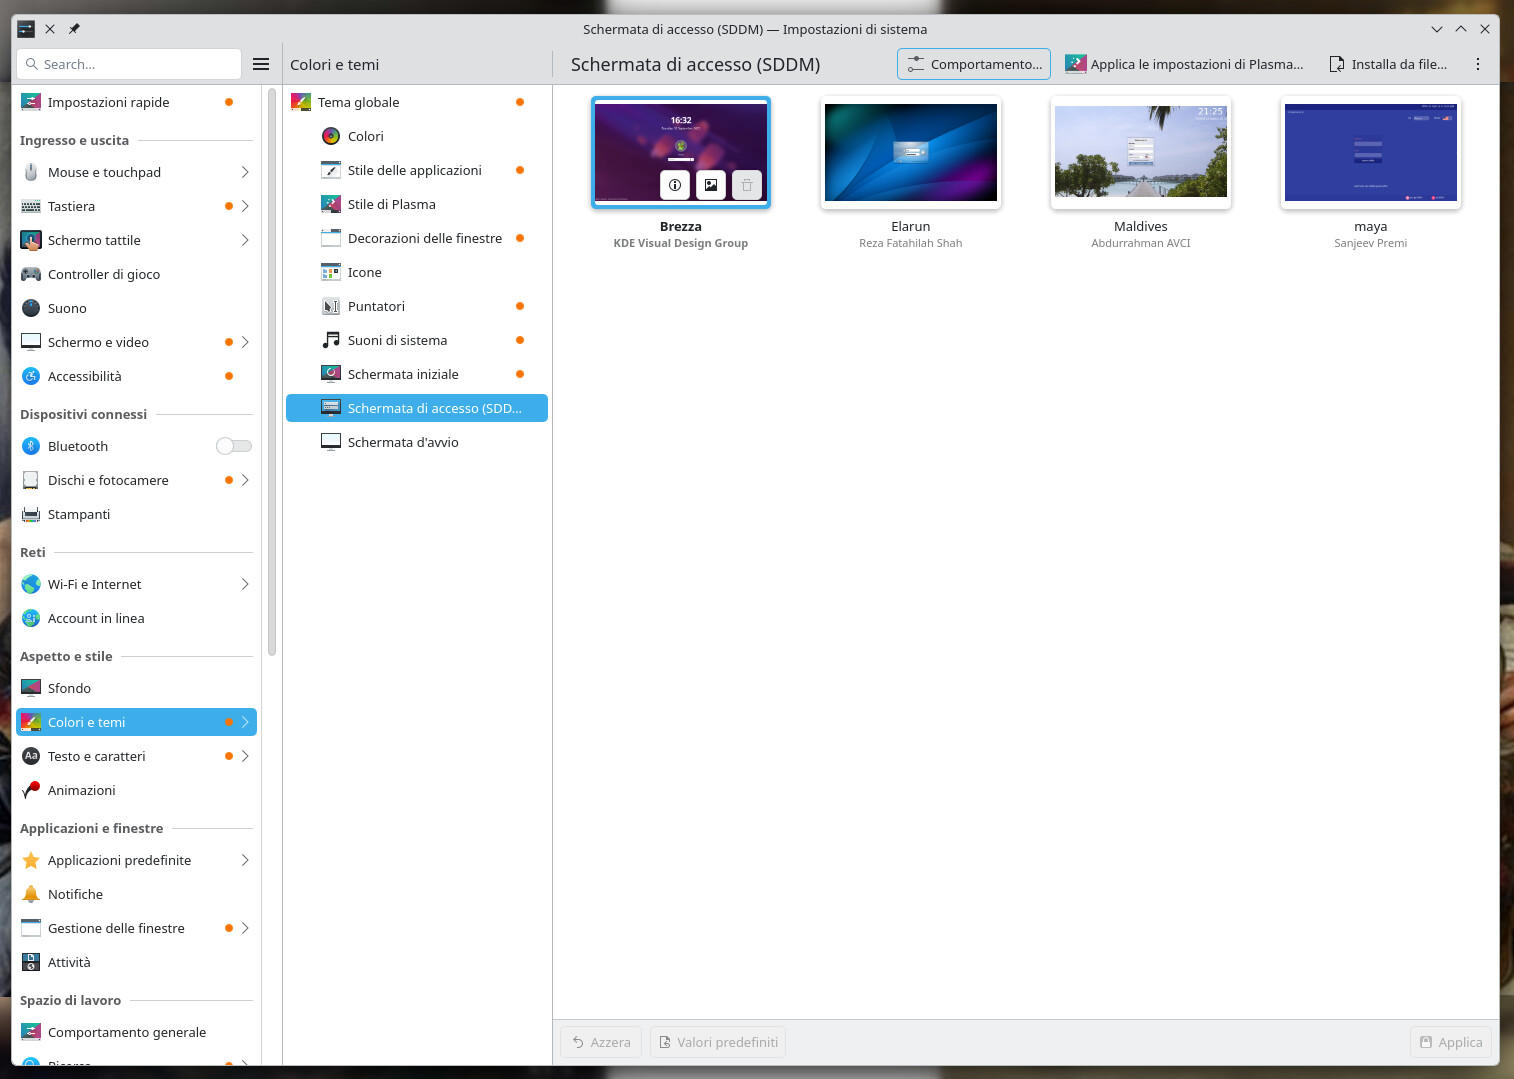Image resolution: width=1514 pixels, height=1079 pixels.
Task: Toggle the Bluetooth switch
Action: 234,446
